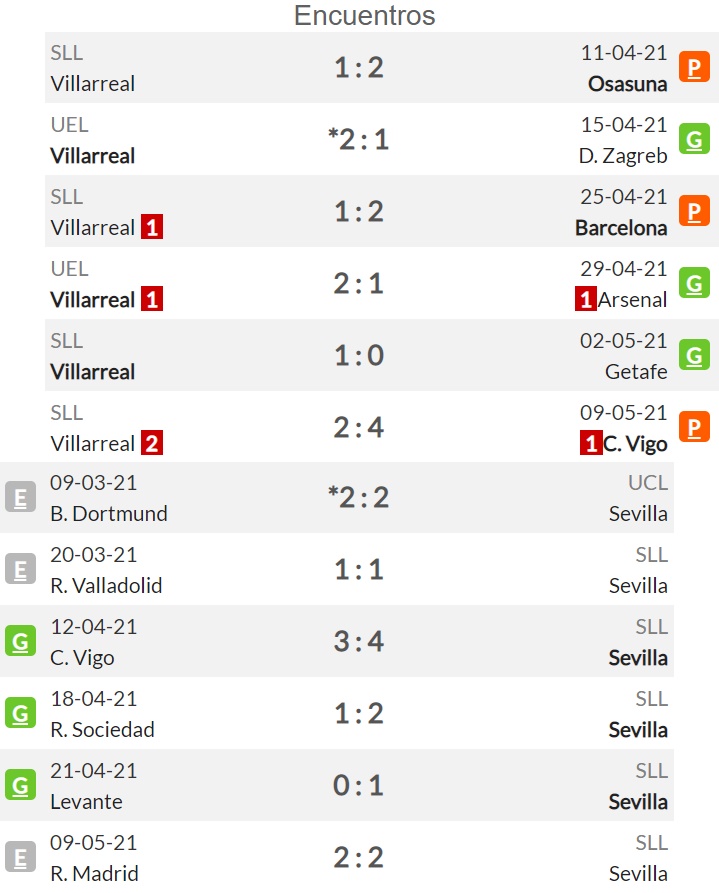Click green G badge for R. Sociedad match

(21, 713)
